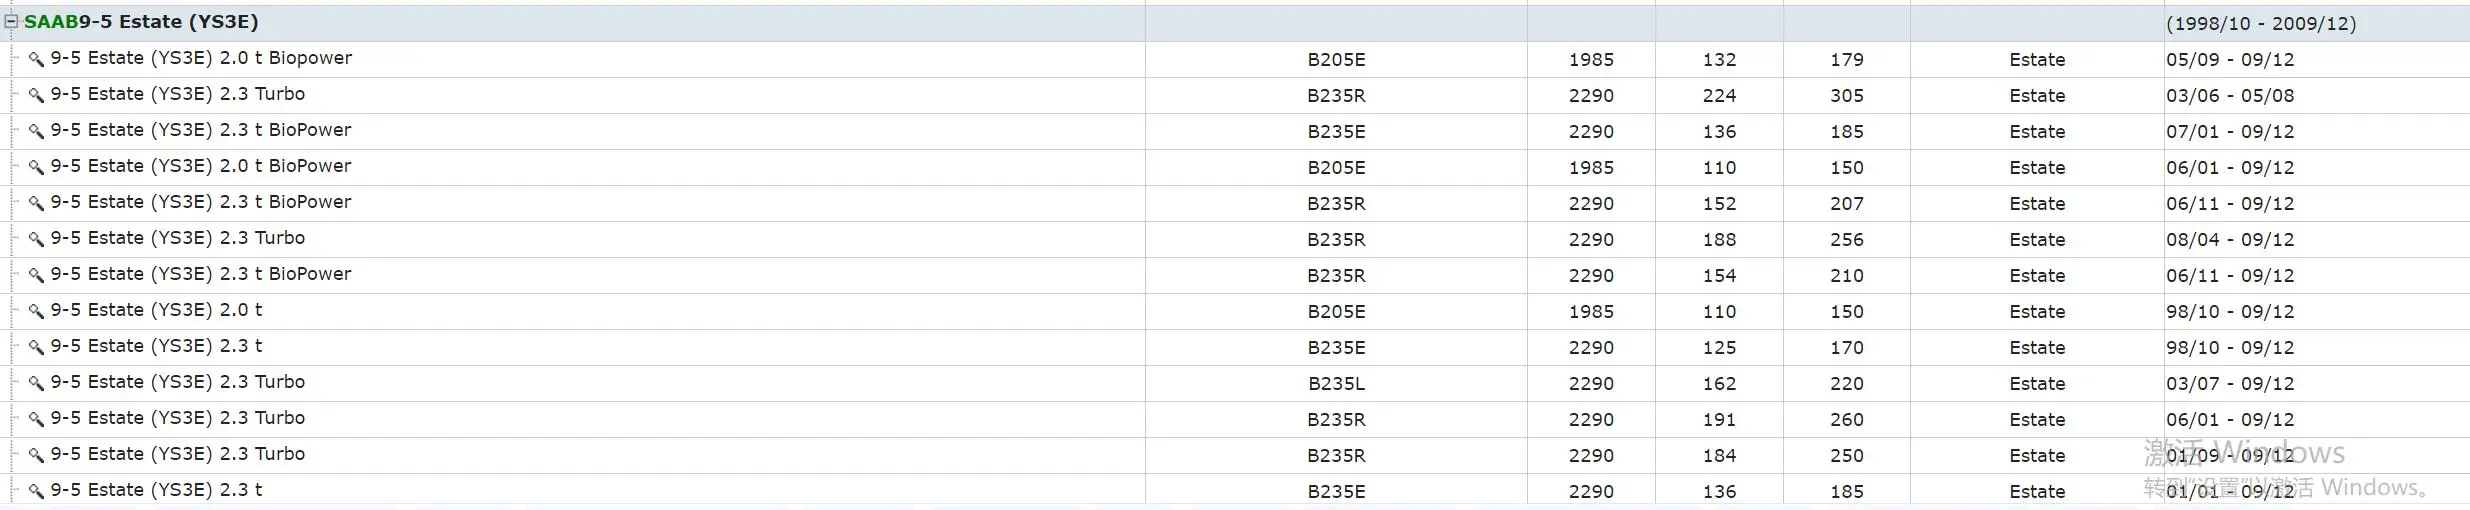Select last row 2.3 t 01/01 entry
The width and height of the screenshot is (2470, 510).
click(156, 490)
